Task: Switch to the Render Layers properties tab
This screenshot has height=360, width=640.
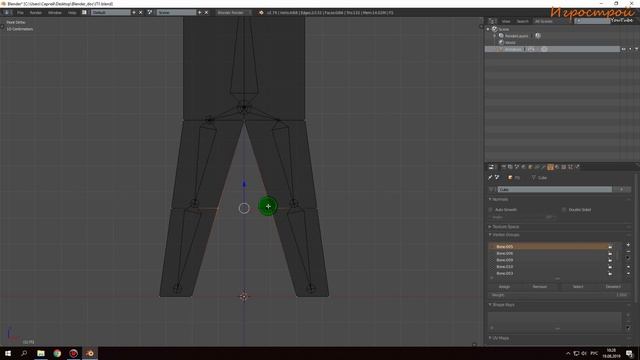Action: (510, 167)
